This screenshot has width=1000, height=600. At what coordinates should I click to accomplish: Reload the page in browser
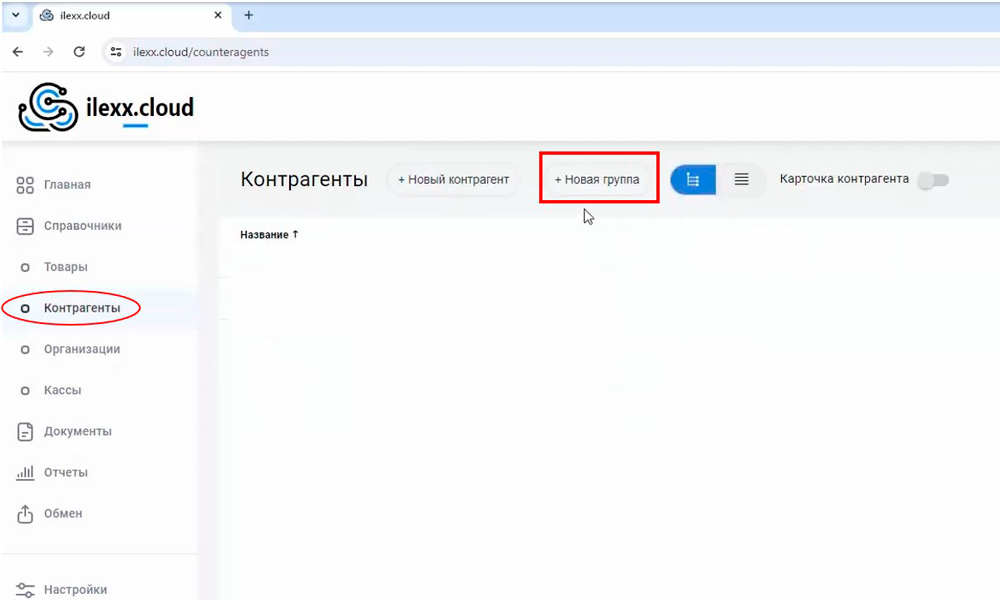tap(79, 52)
